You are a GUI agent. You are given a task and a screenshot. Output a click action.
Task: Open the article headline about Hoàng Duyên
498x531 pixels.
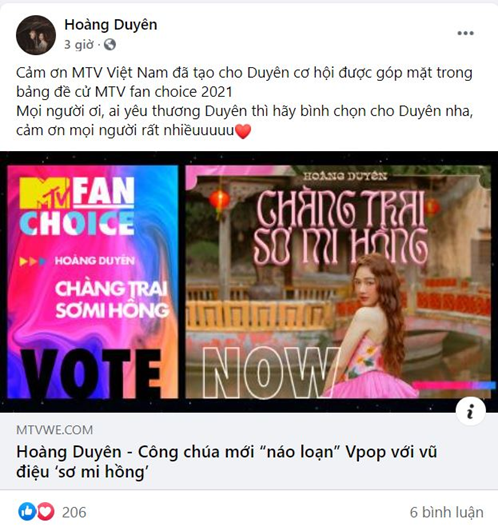pos(227,462)
